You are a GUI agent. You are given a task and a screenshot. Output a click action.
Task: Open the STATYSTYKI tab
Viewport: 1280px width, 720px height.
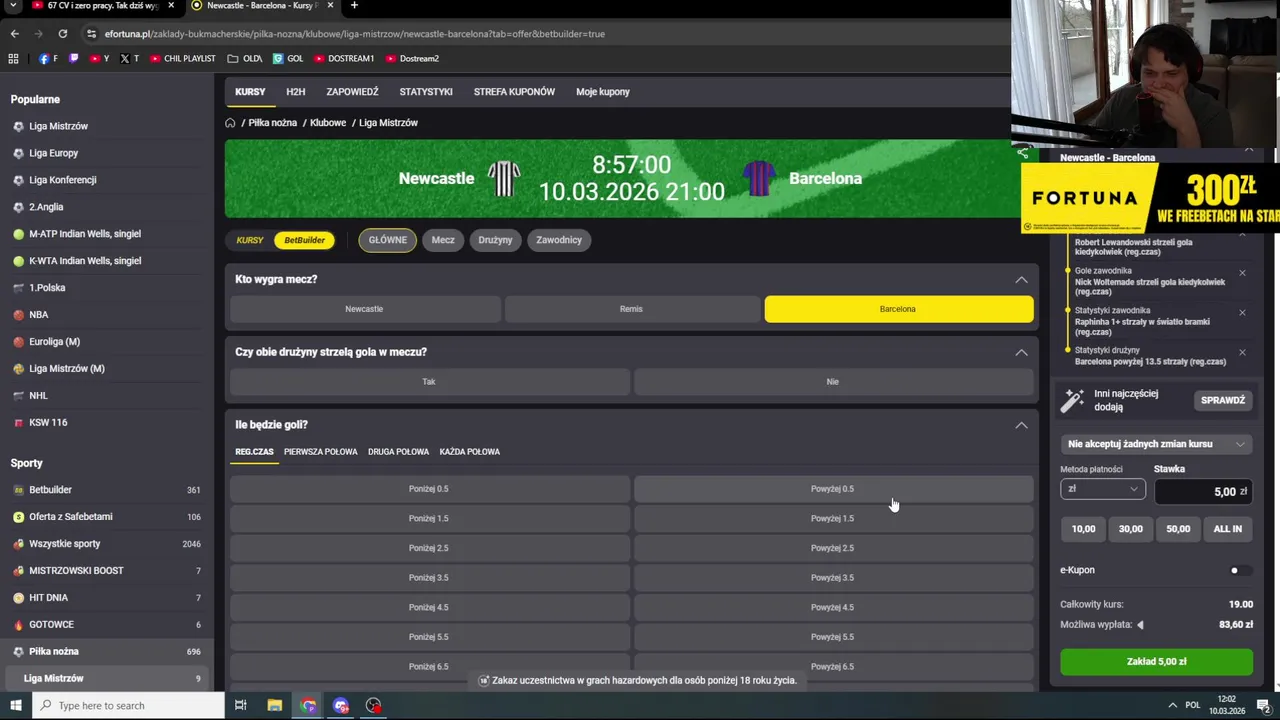click(426, 92)
